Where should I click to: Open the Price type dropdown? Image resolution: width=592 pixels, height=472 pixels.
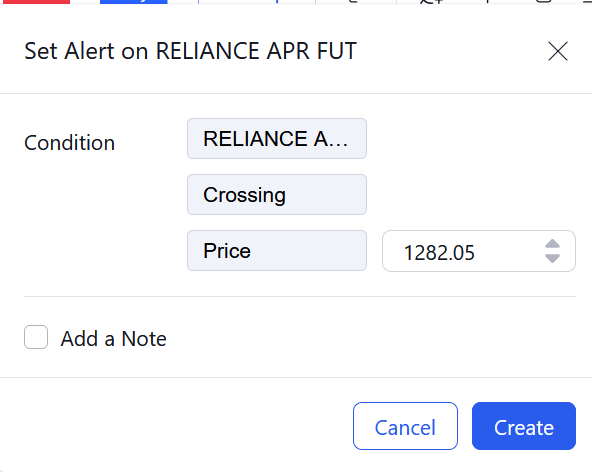(277, 251)
